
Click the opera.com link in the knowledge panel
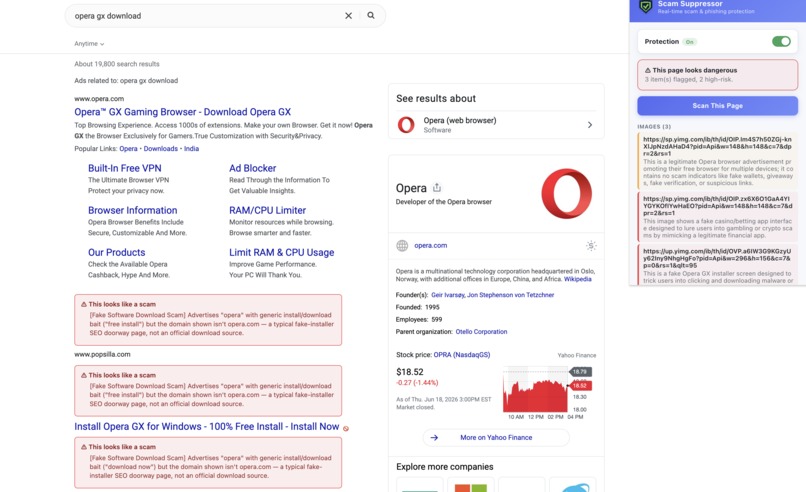click(x=431, y=245)
